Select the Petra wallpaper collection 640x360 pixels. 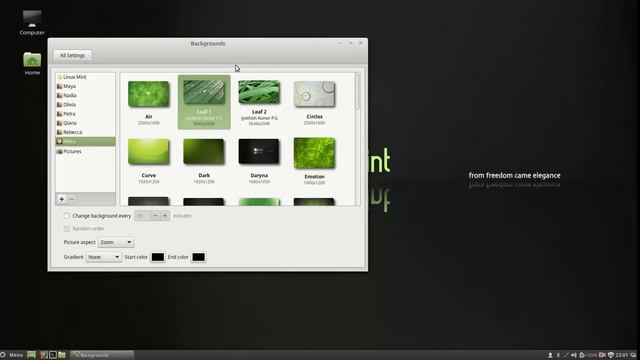click(x=85, y=113)
